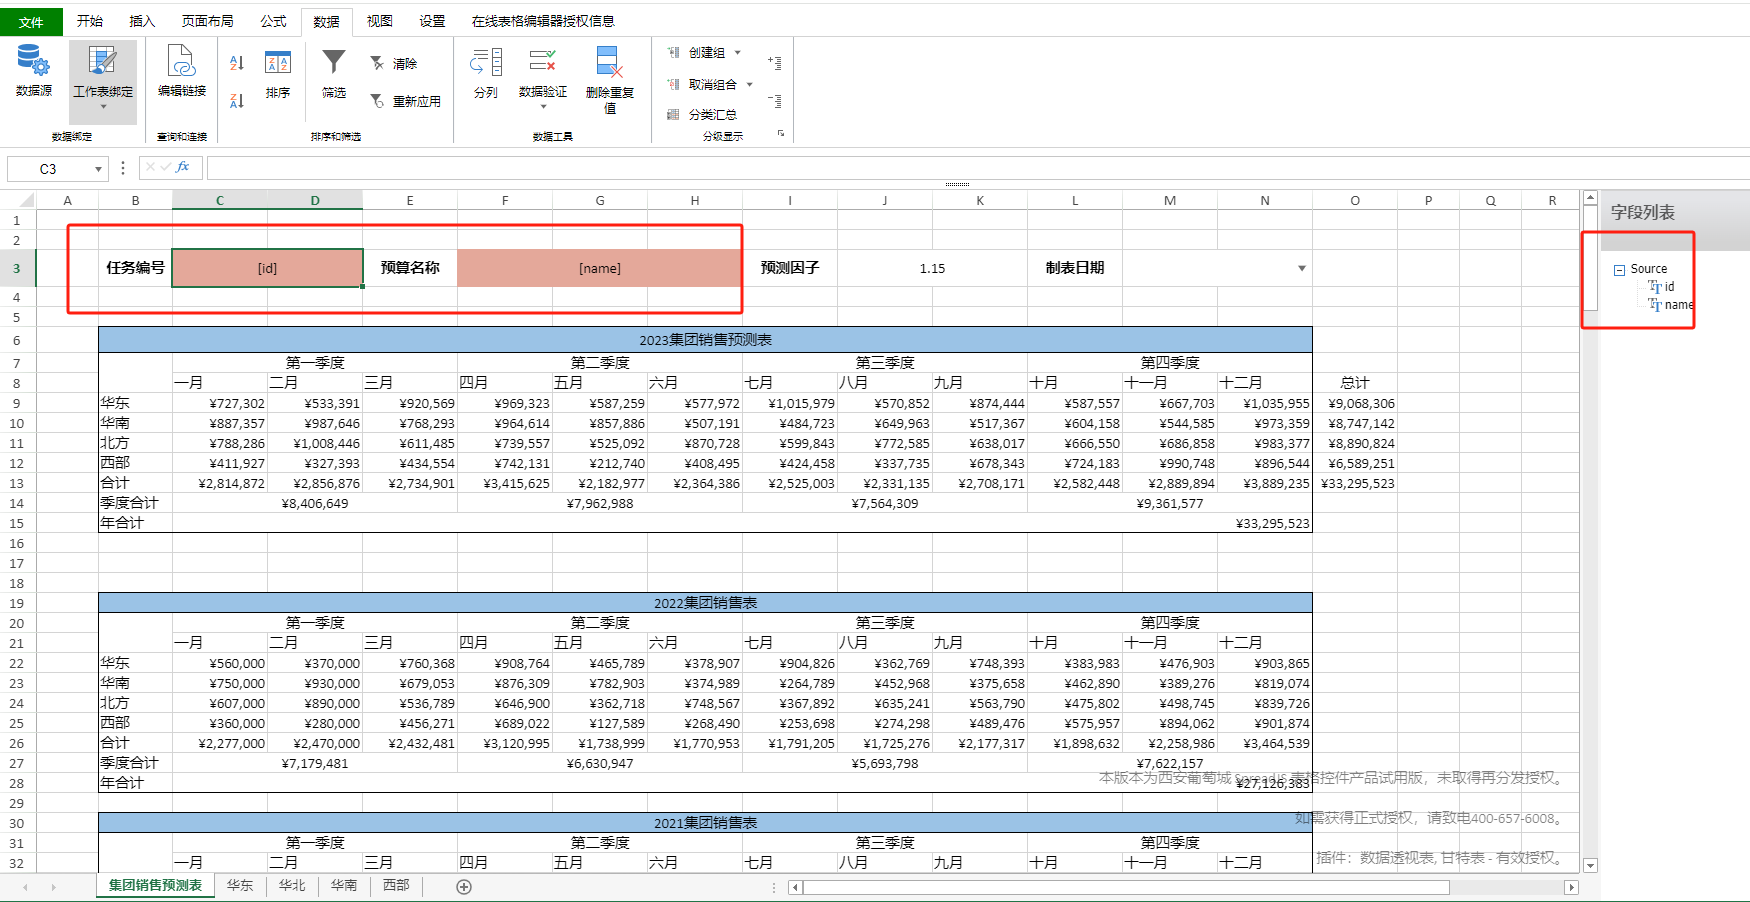Open the 制表日期 dropdown arrow

(1302, 268)
